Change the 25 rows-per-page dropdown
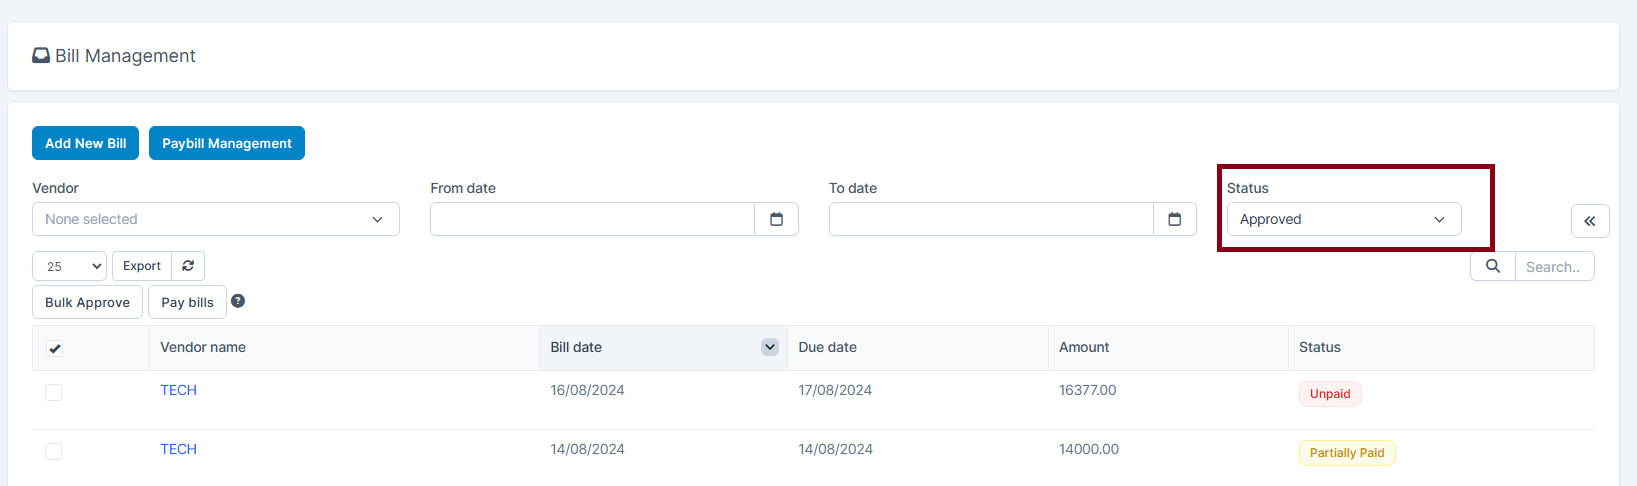The image size is (1637, 486). [70, 266]
